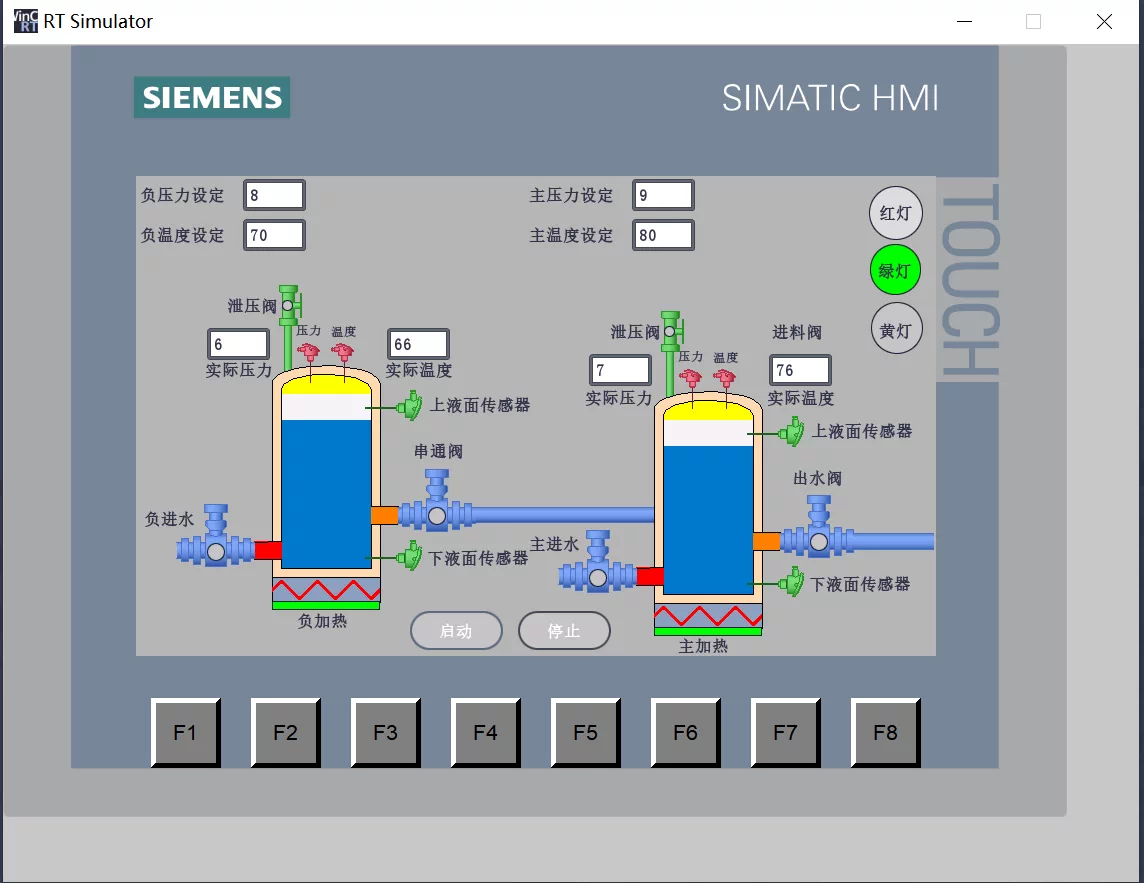Click left tank 温度 gauge icon
Image resolution: width=1144 pixels, height=883 pixels.
click(x=342, y=353)
